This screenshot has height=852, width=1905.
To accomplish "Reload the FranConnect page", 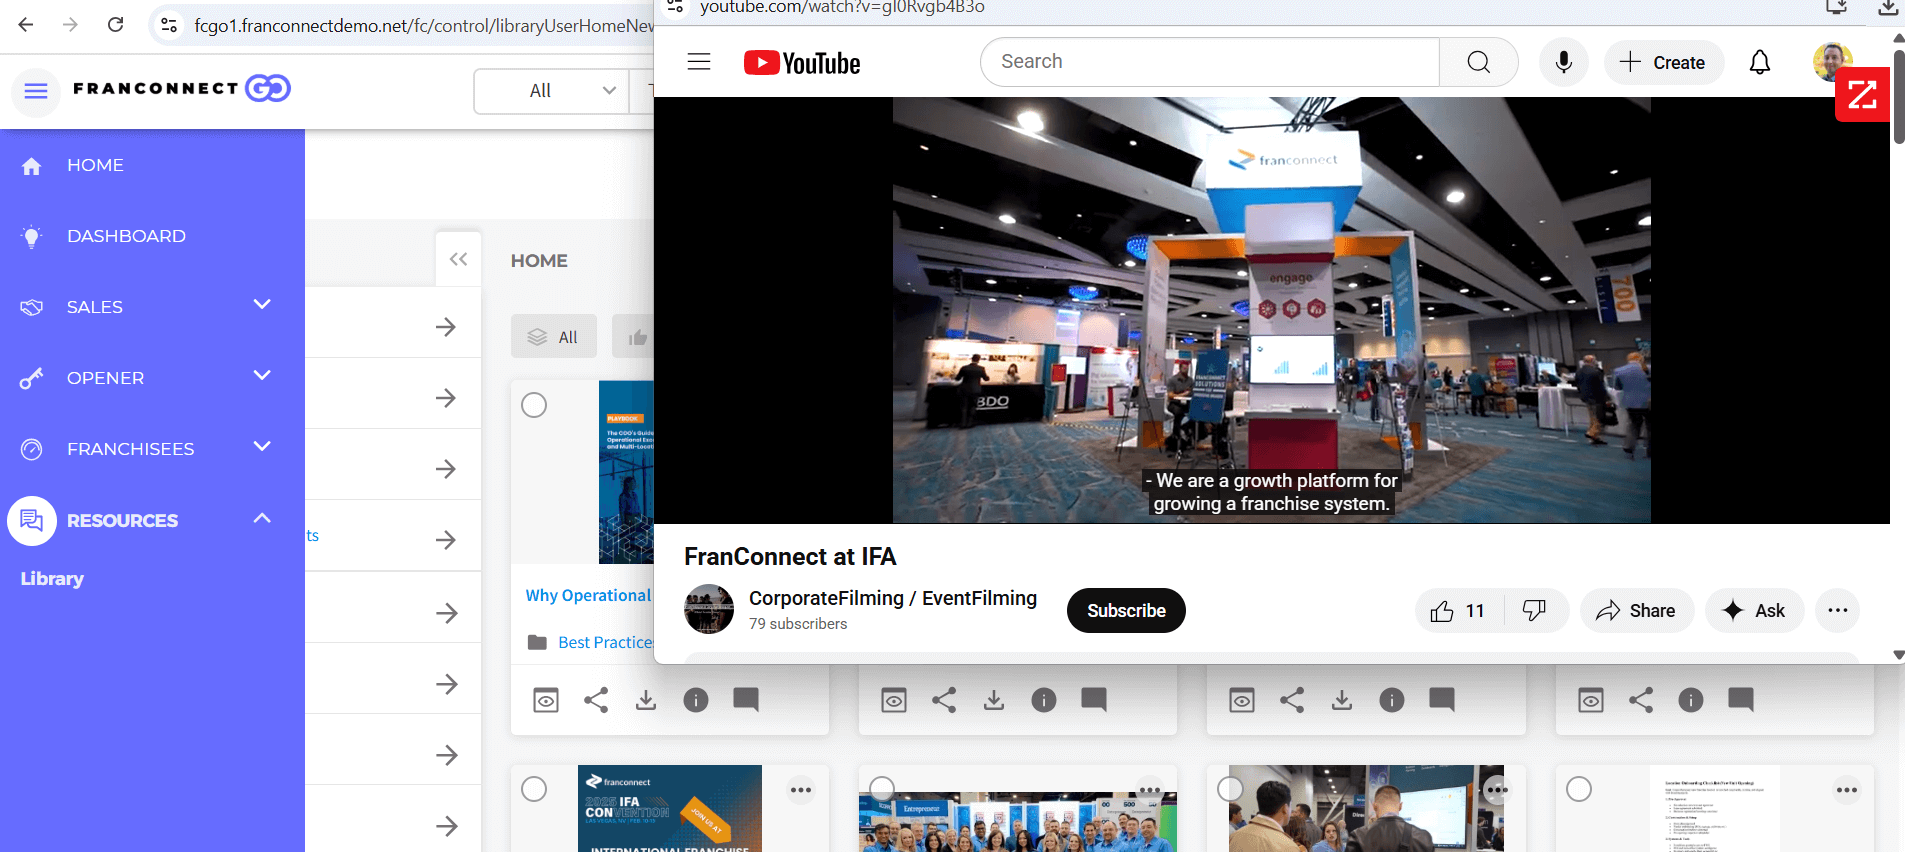I will point(116,24).
